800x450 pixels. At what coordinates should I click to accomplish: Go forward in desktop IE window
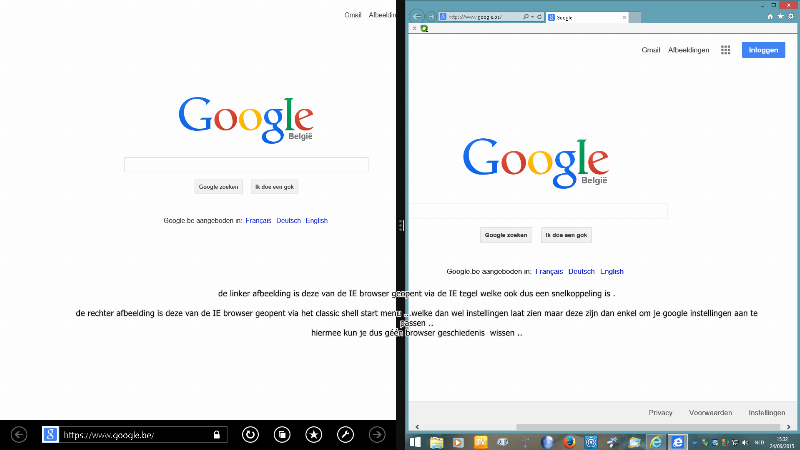[431, 16]
